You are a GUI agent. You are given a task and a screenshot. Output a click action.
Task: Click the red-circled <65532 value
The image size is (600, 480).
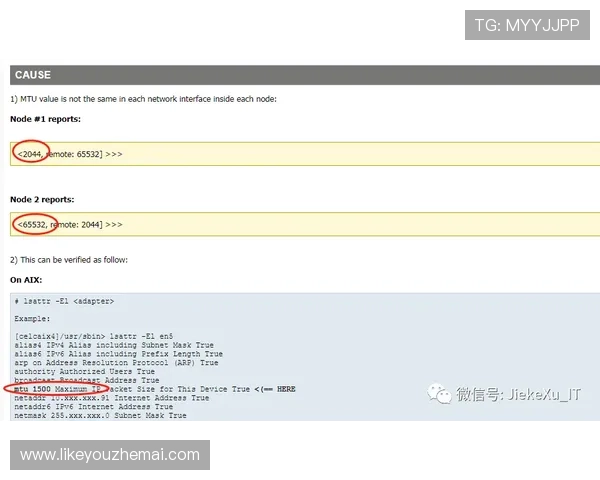pos(35,225)
